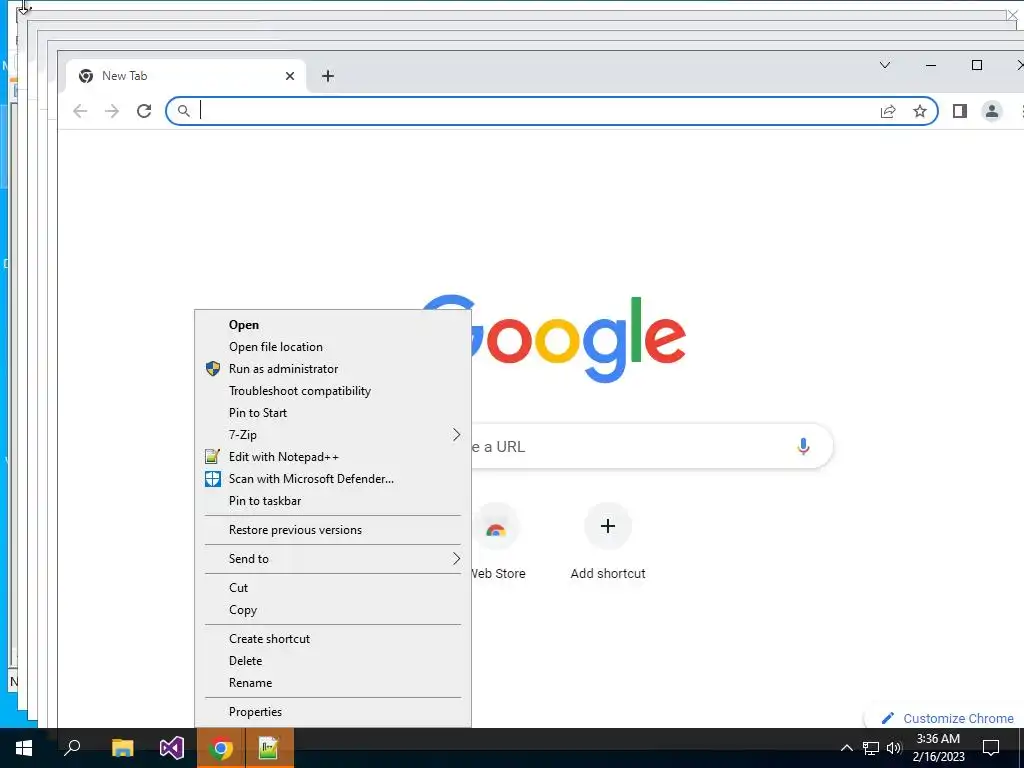Bookmark this tab with the star icon
This screenshot has width=1024, height=768.
(920, 111)
